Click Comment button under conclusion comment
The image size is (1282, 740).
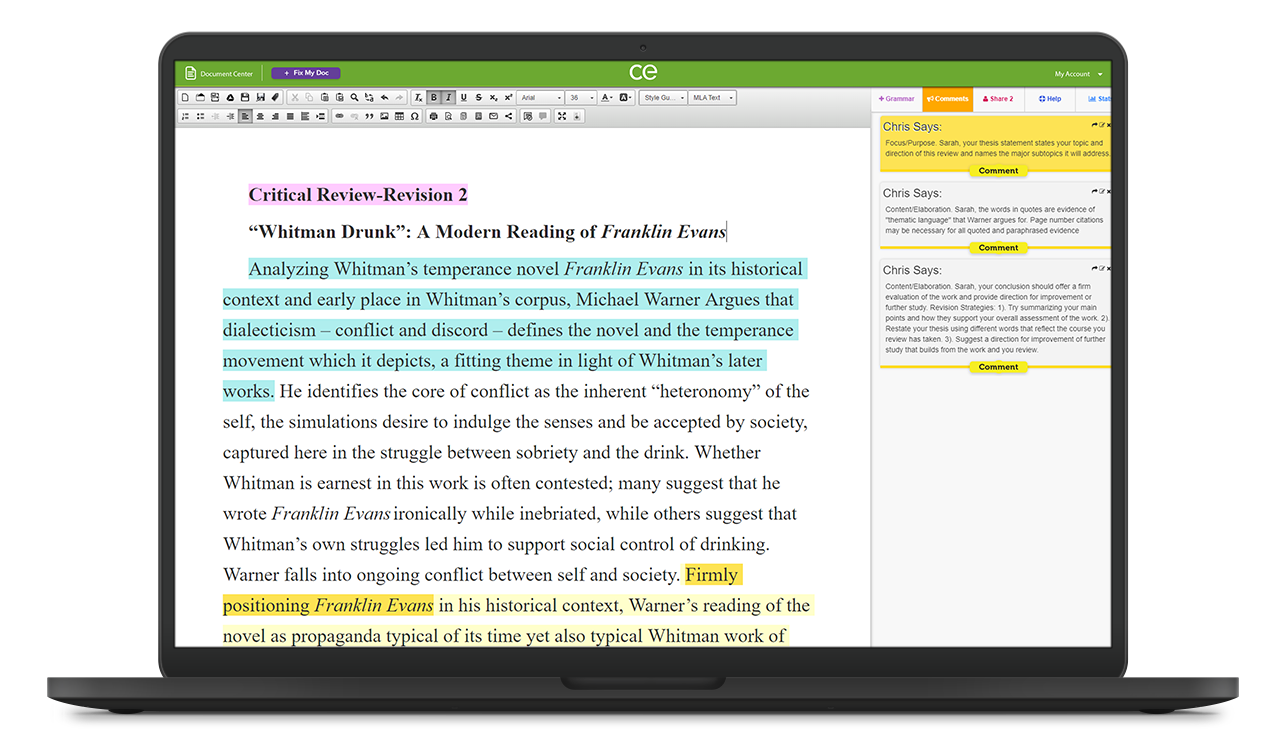pos(998,367)
